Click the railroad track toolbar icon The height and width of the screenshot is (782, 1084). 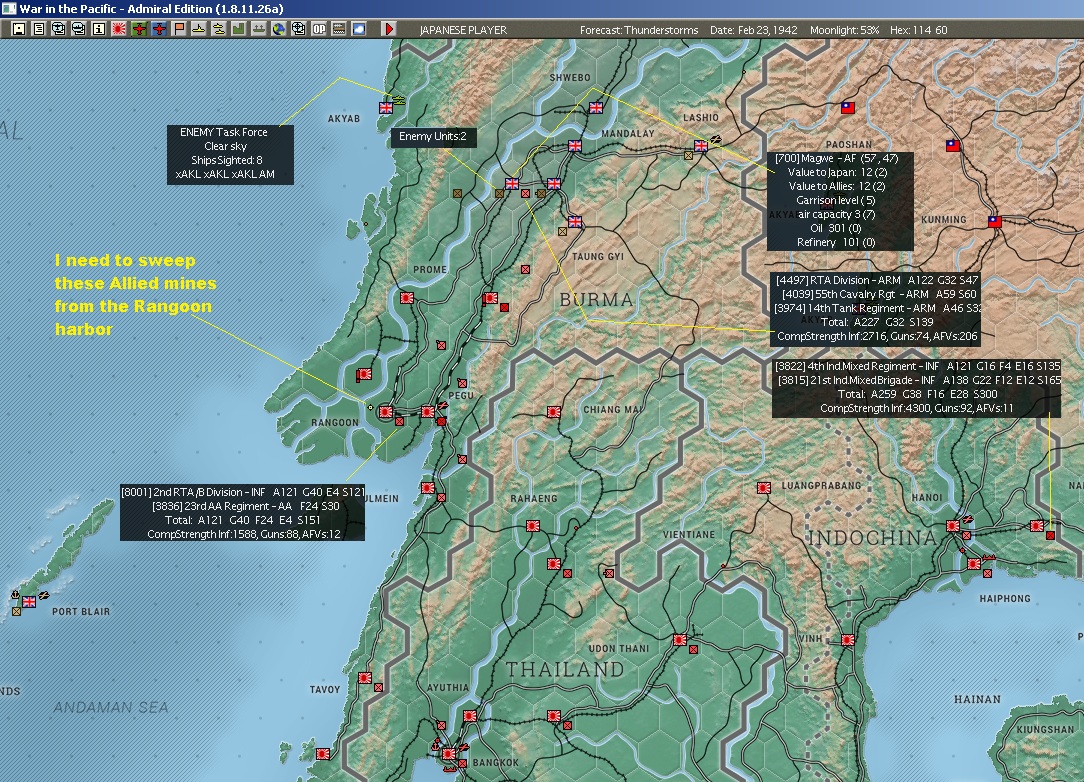coord(339,29)
